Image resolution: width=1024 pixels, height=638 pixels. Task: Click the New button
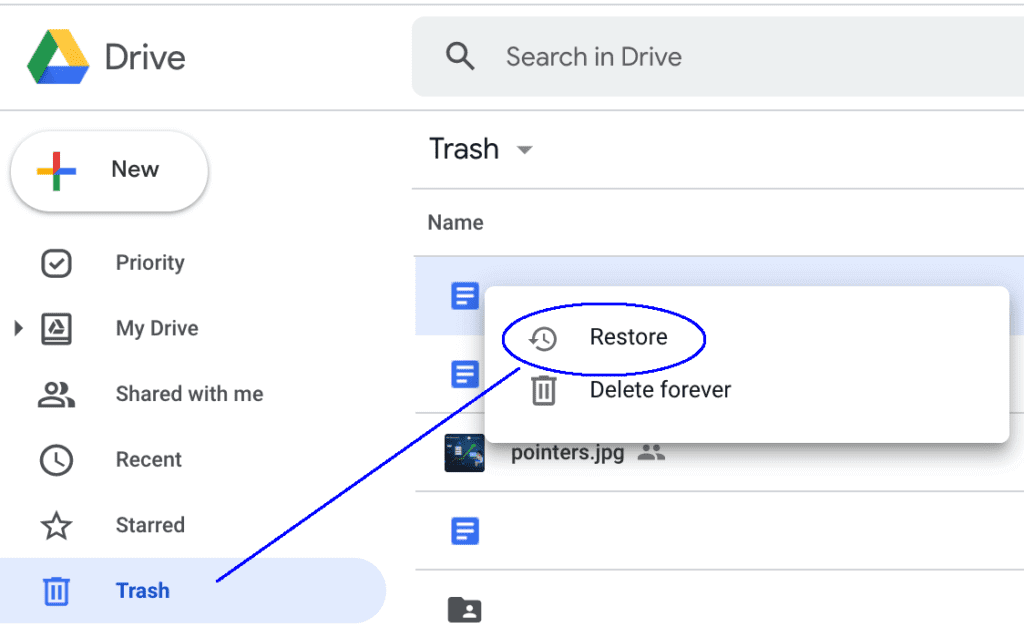(x=108, y=170)
